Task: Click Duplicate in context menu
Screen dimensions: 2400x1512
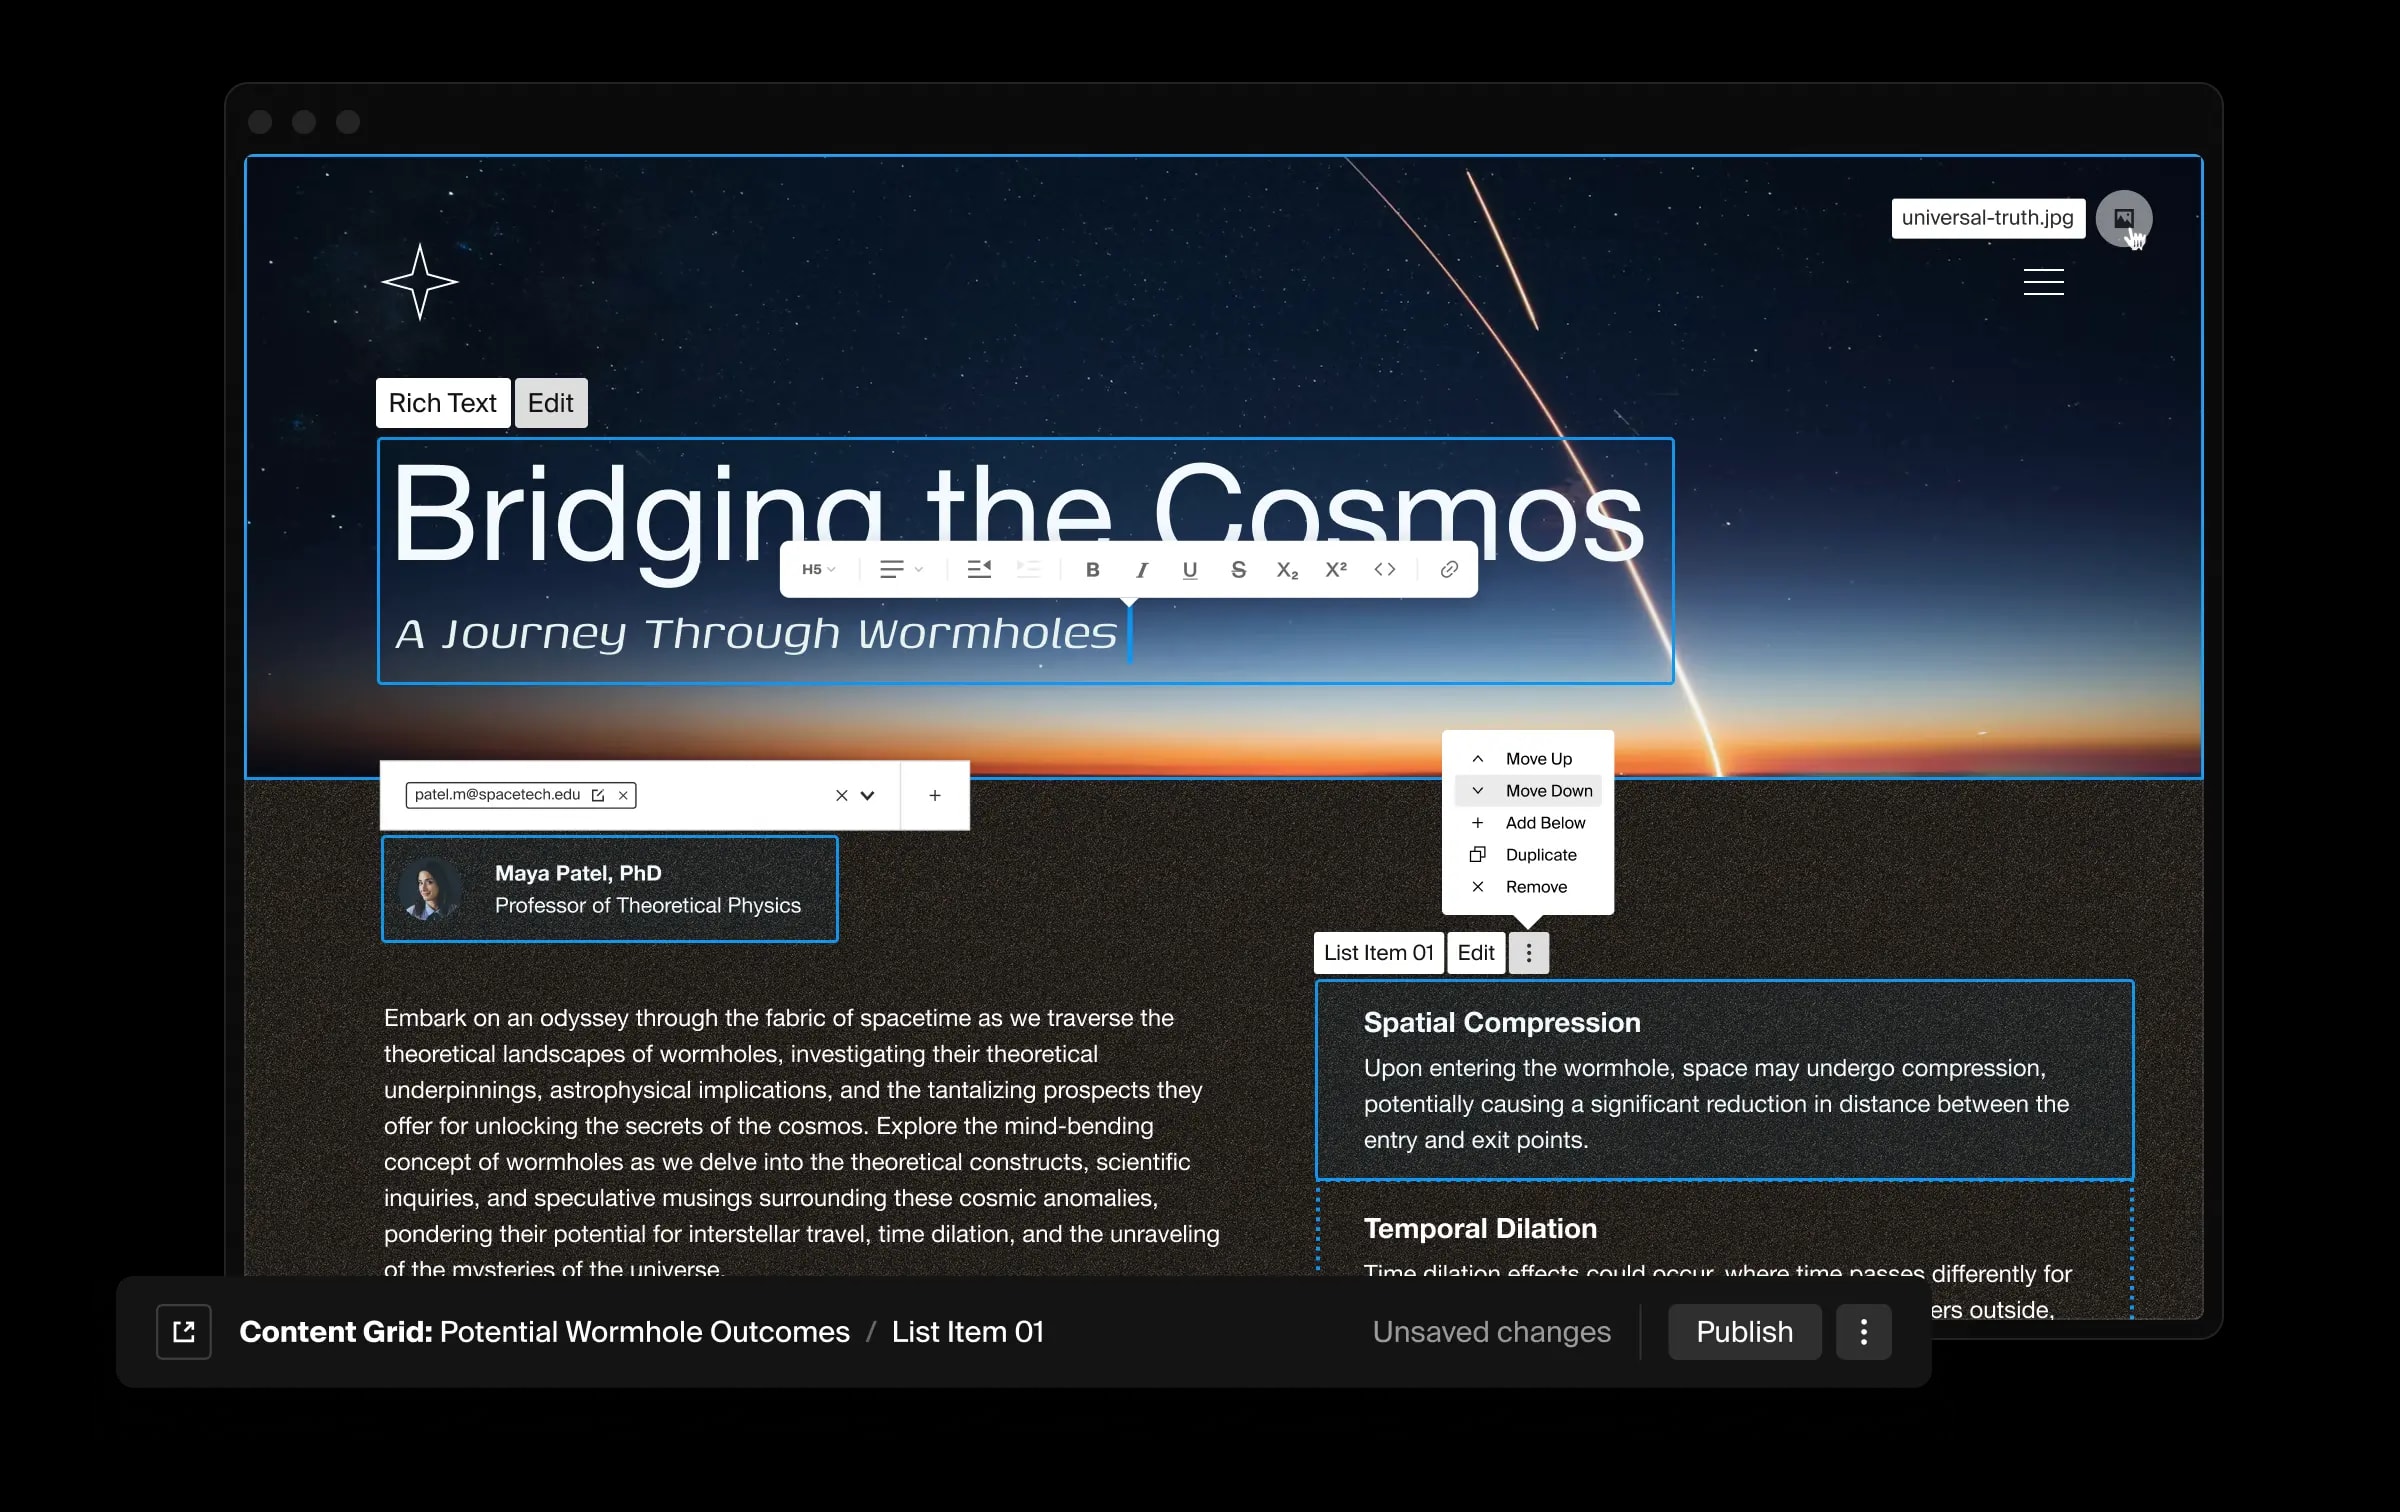Action: pyautogui.click(x=1540, y=854)
